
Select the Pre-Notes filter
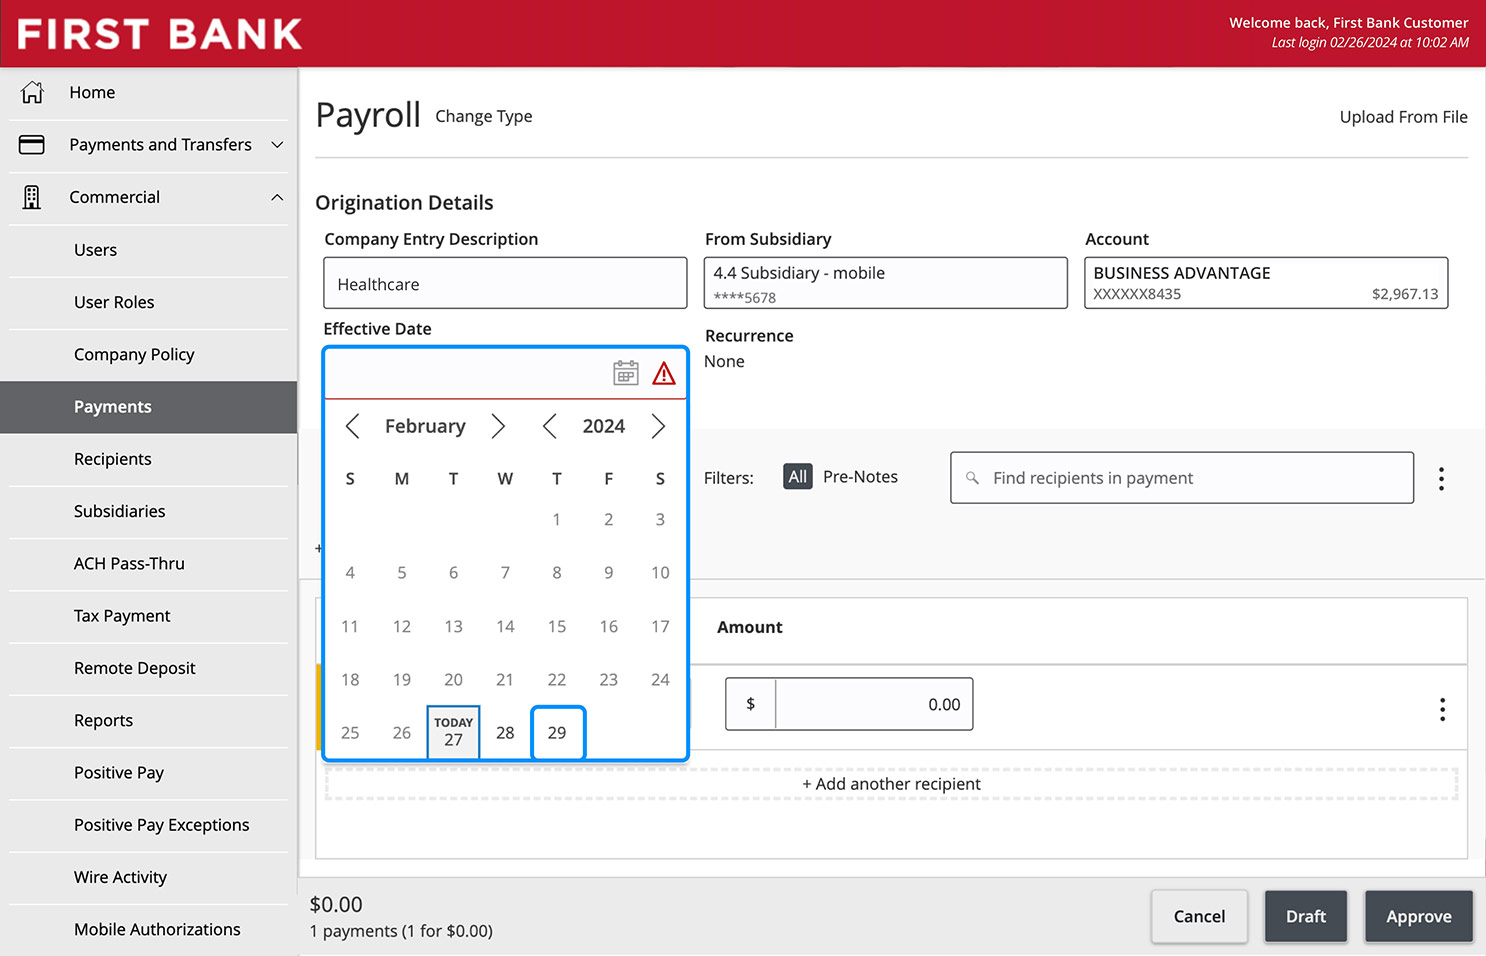860,477
